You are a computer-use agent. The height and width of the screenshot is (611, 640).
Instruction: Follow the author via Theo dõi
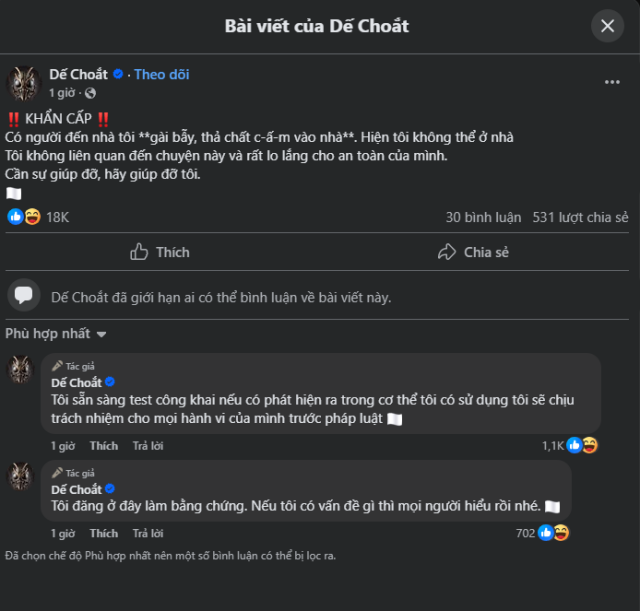pyautogui.click(x=162, y=74)
